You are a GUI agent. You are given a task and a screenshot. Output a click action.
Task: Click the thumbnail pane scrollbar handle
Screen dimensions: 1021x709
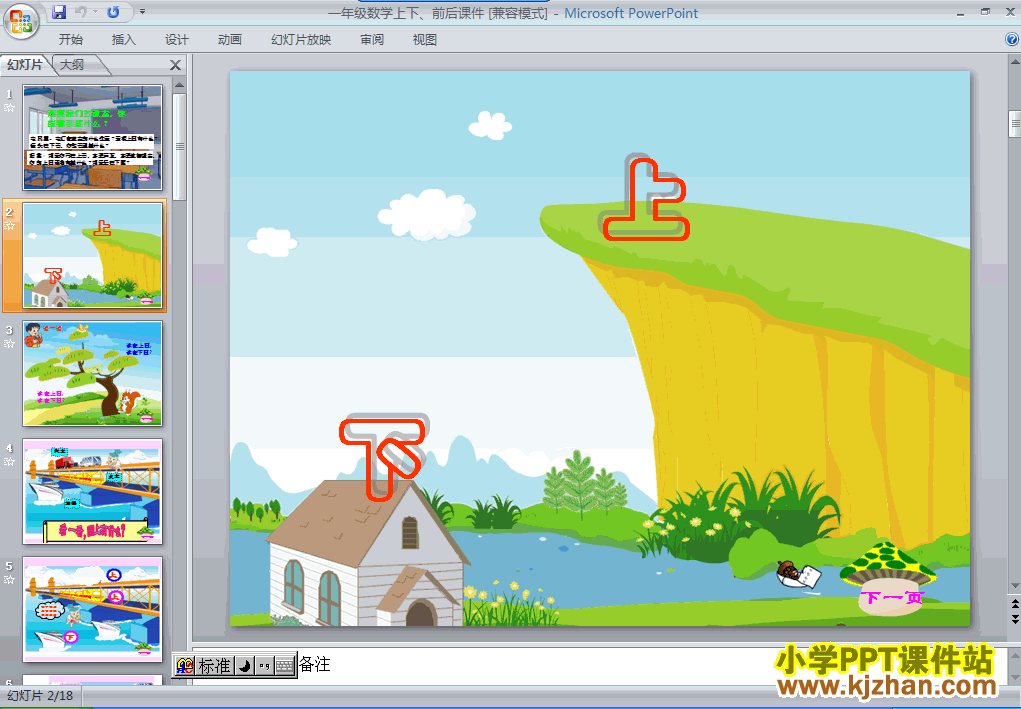coord(180,146)
